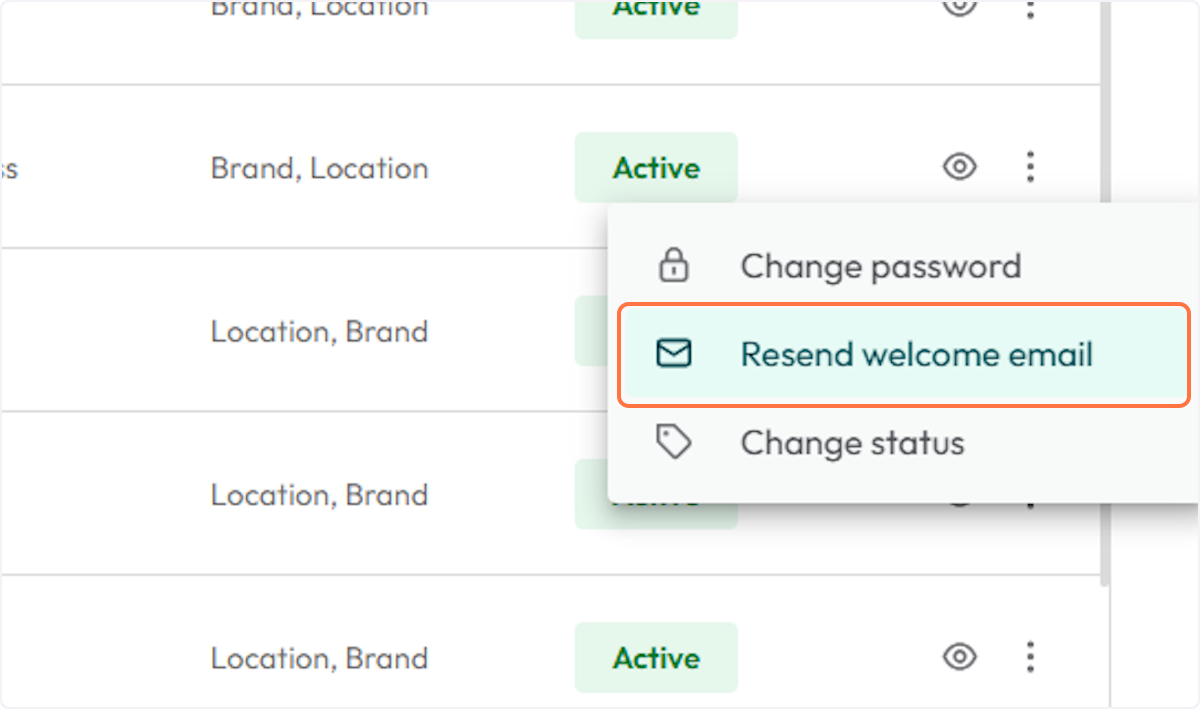Image resolution: width=1200 pixels, height=709 pixels.
Task: Click the lock icon beside Change password
Action: [674, 266]
